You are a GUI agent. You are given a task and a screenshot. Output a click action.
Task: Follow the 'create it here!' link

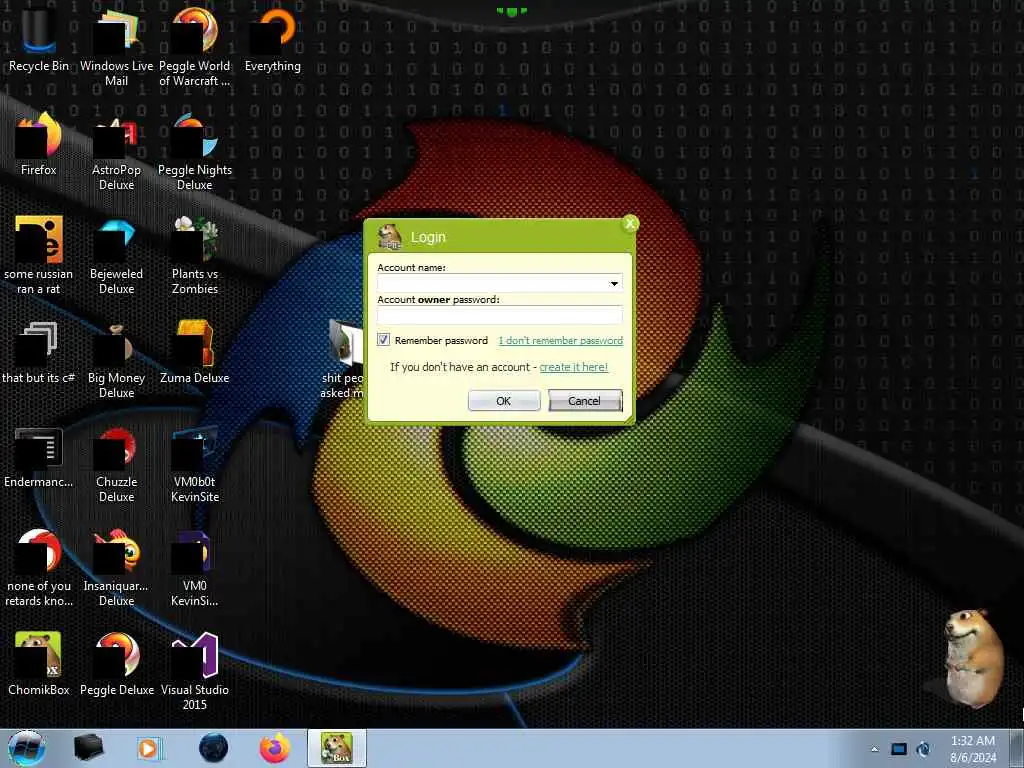click(573, 367)
